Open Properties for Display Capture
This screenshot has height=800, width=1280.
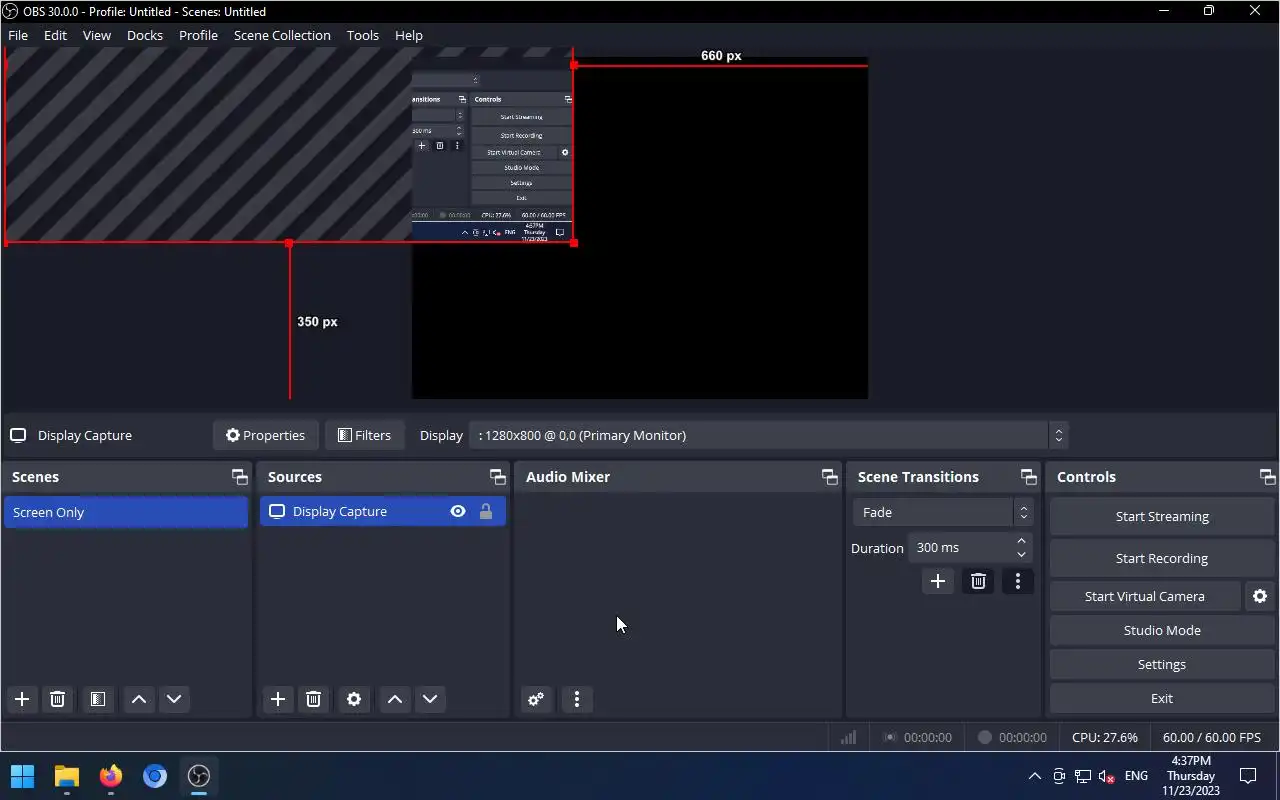coord(265,435)
